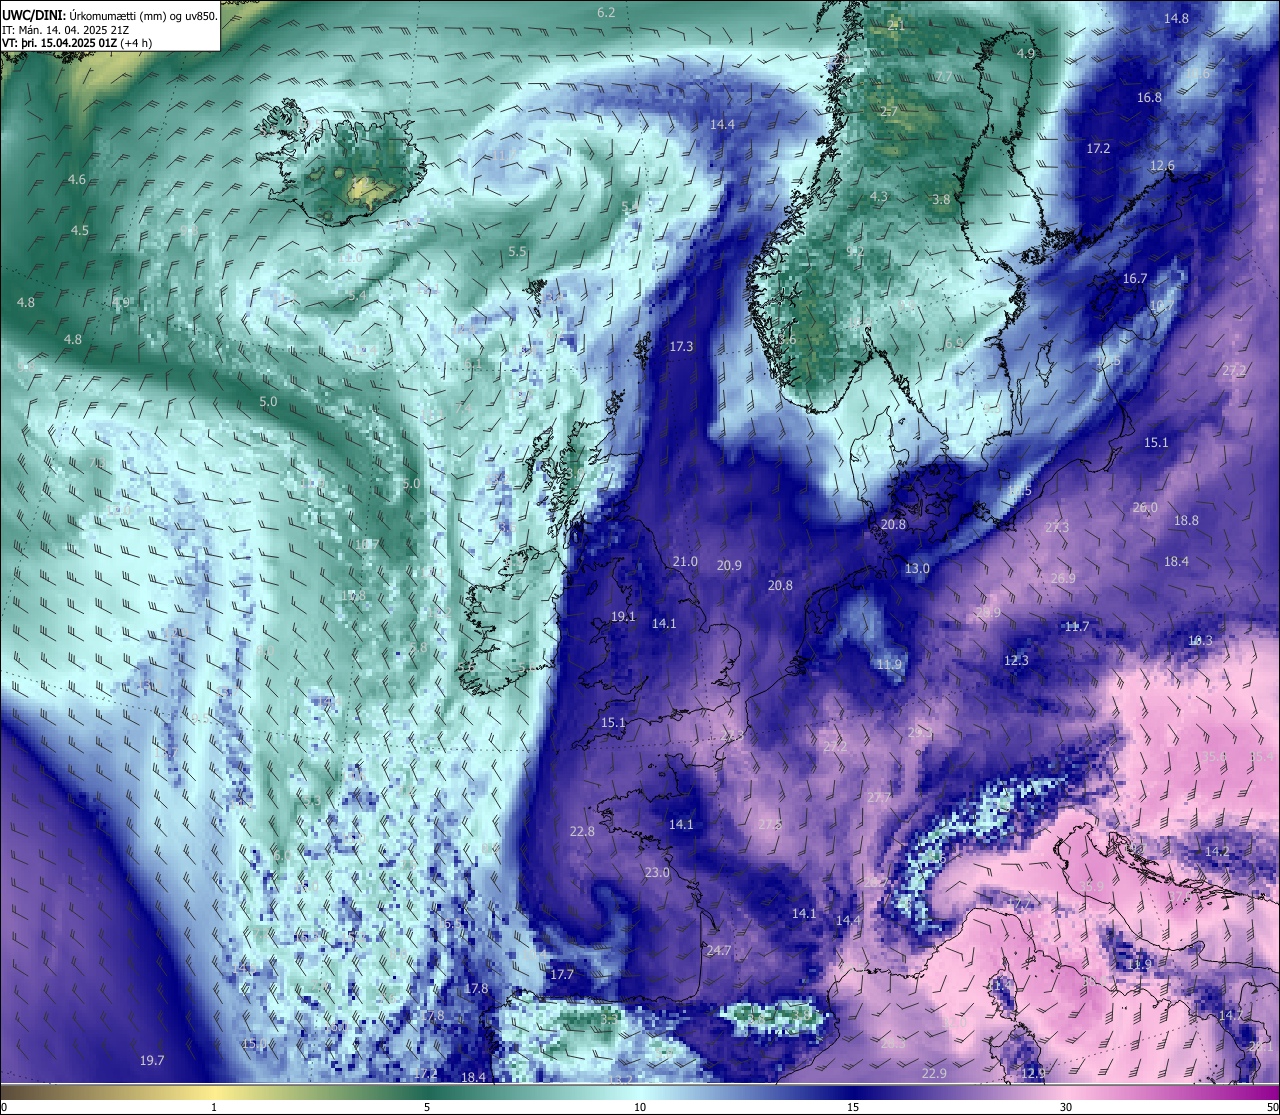Click the 30 tick on the color scale
The height and width of the screenshot is (1115, 1280).
[x=1066, y=1107]
